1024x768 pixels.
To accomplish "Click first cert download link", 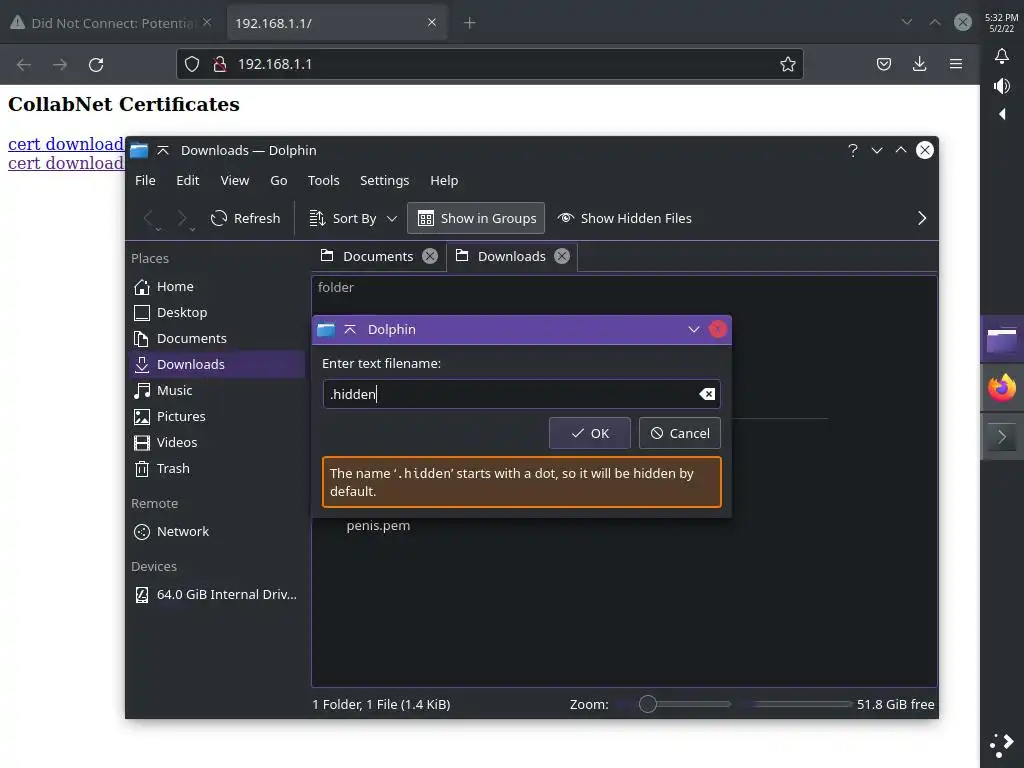I will tap(65, 144).
